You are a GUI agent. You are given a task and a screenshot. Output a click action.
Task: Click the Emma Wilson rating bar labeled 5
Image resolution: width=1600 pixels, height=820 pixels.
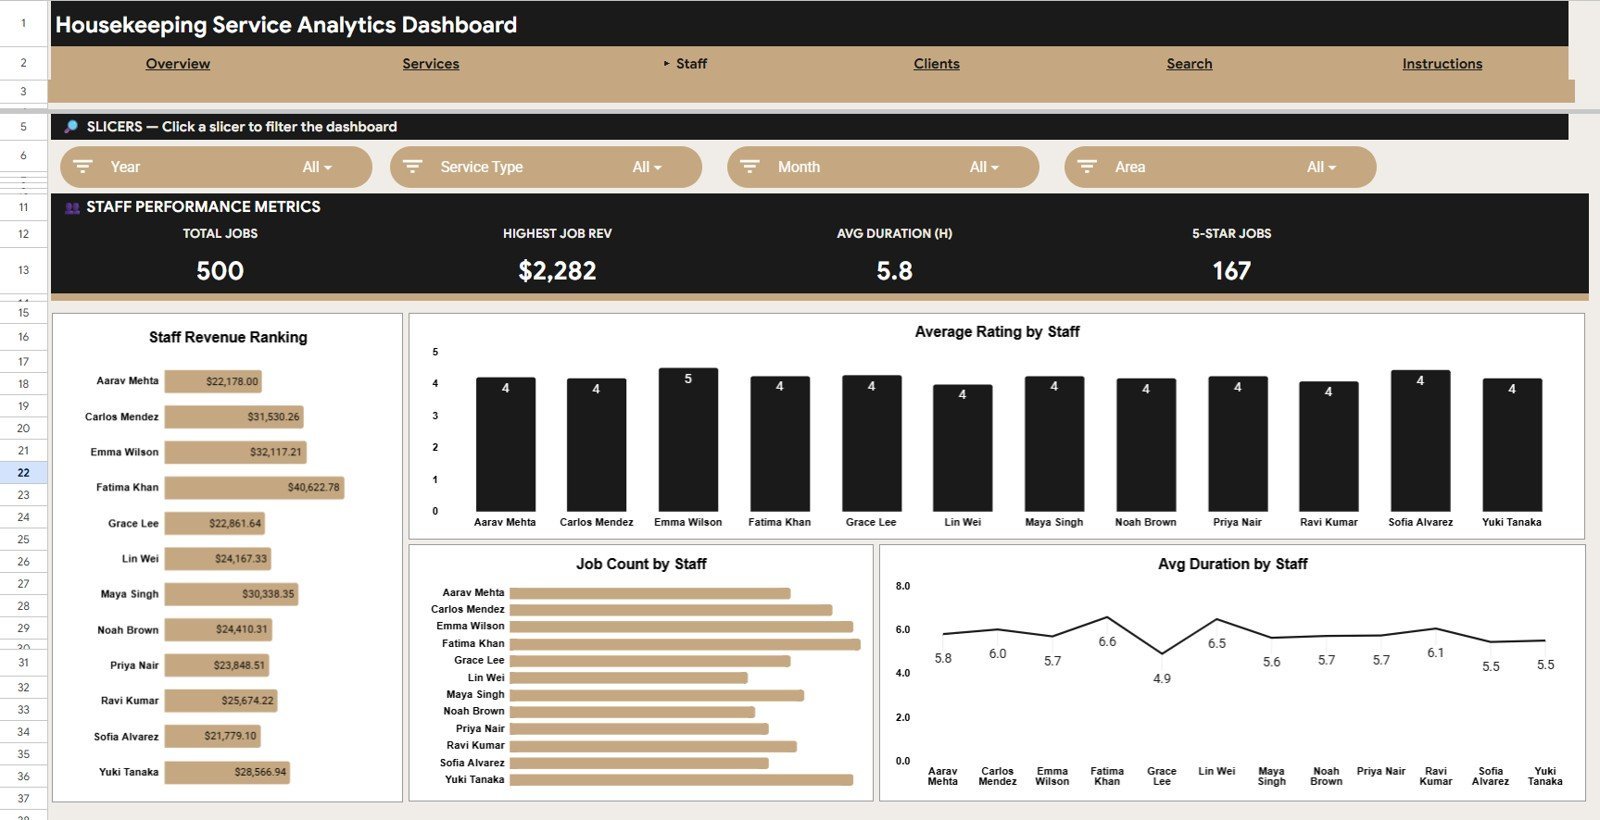[688, 440]
